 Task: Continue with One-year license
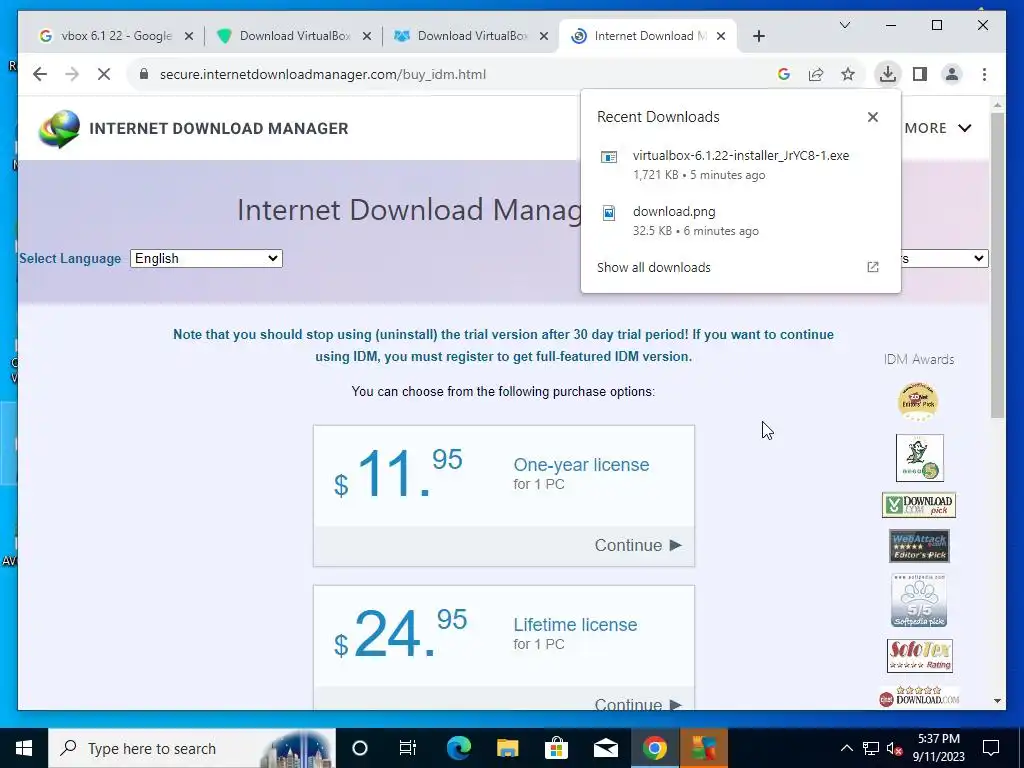pos(638,545)
